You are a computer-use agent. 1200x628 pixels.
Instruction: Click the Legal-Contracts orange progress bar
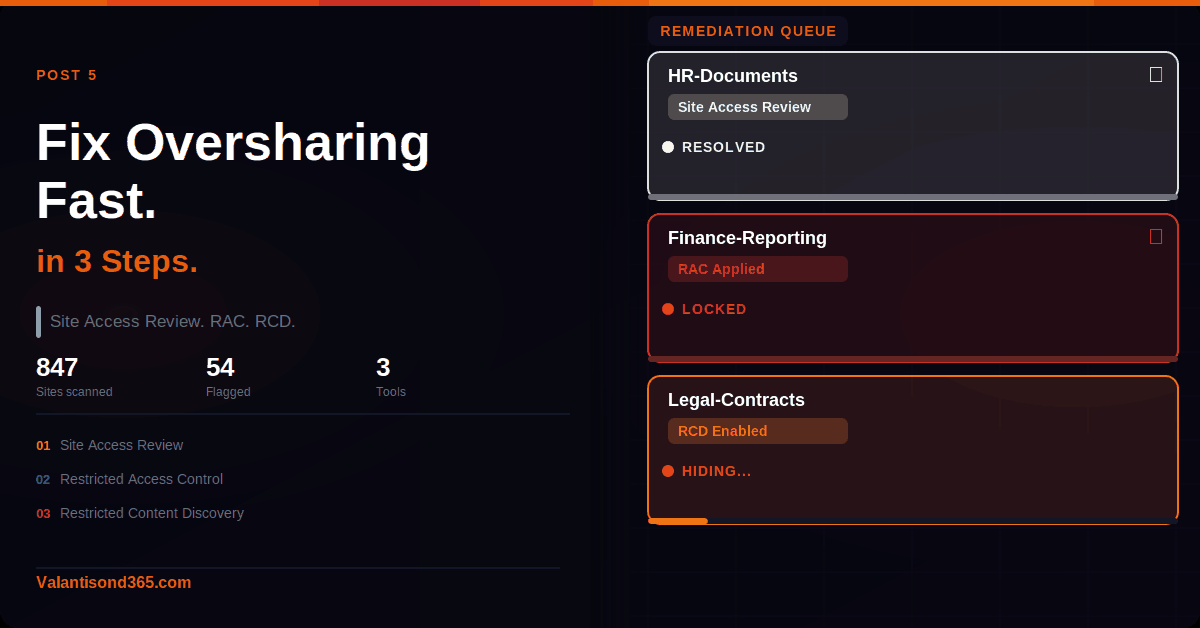[678, 521]
